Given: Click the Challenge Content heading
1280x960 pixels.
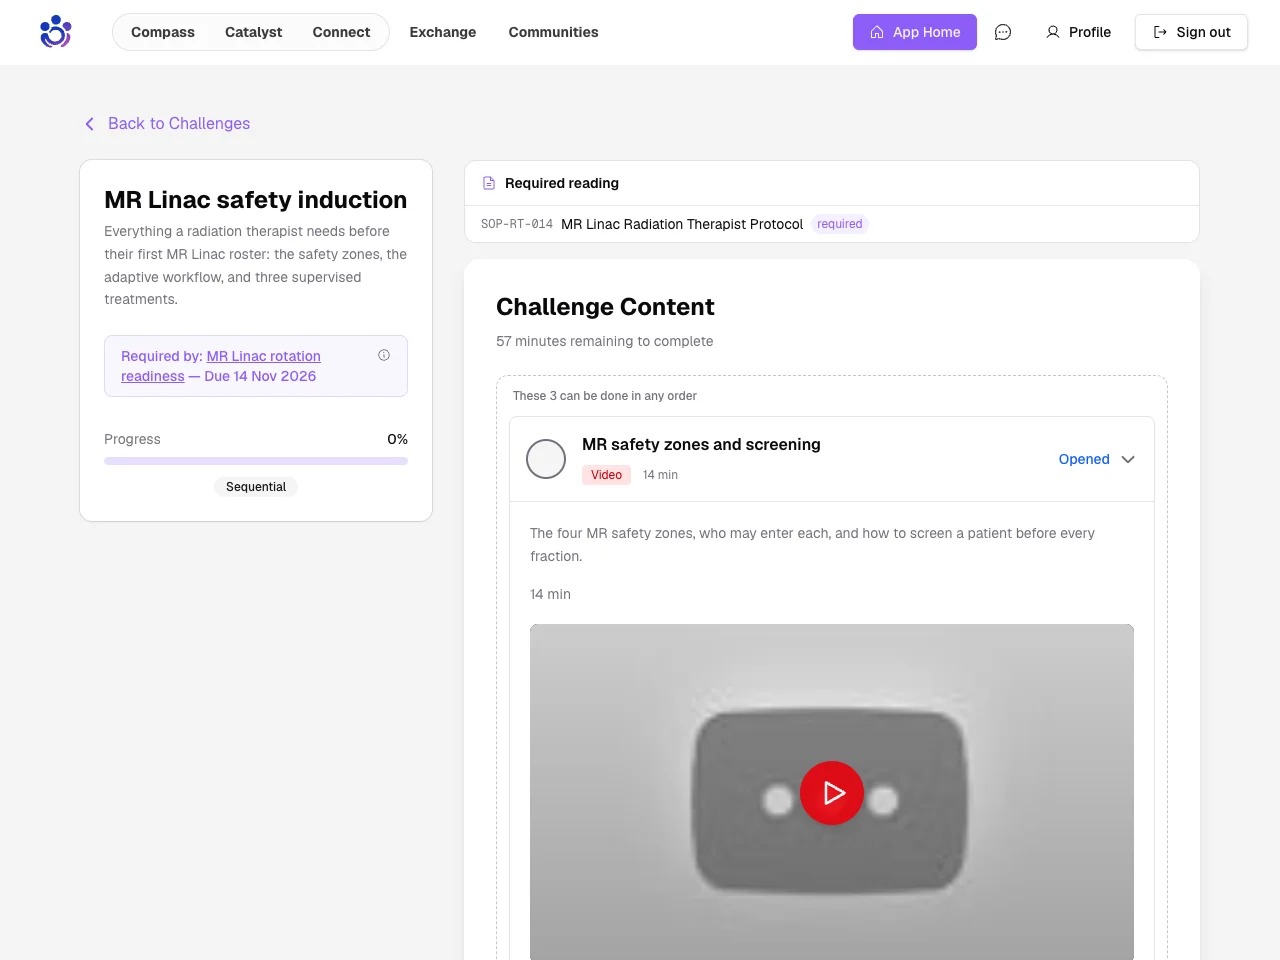Looking at the screenshot, I should (x=605, y=307).
